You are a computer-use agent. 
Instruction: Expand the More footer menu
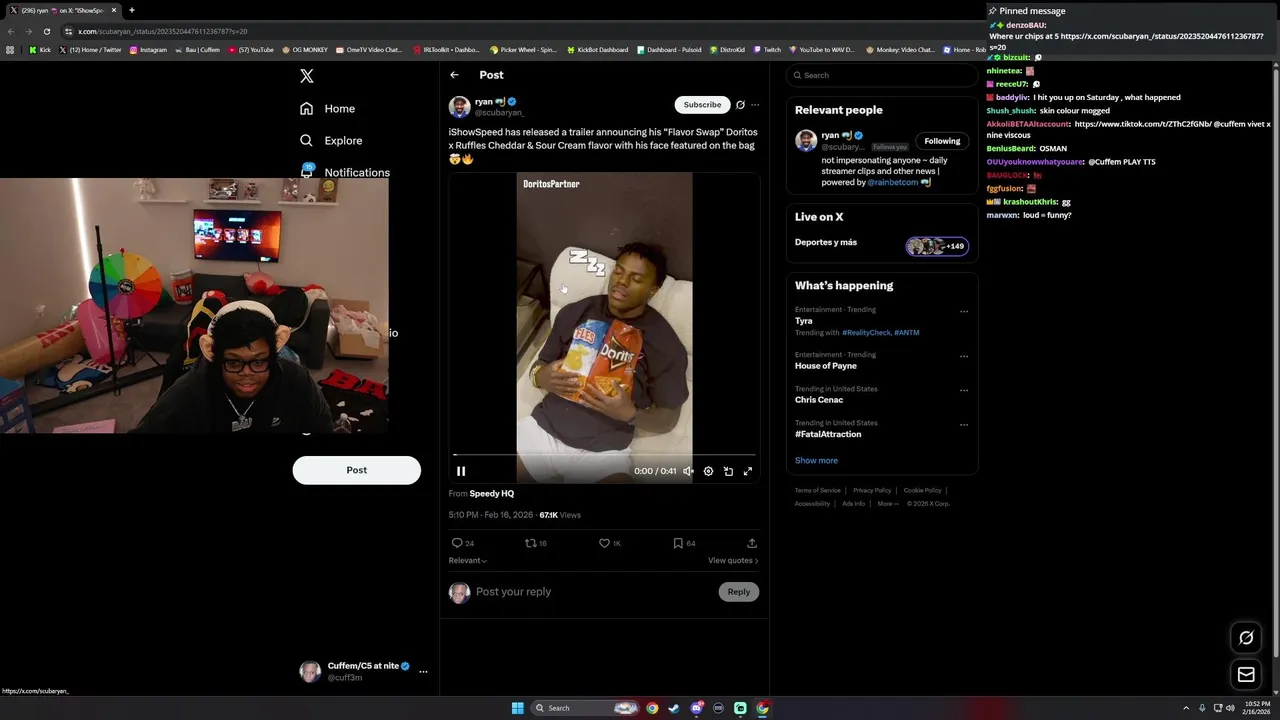click(888, 504)
